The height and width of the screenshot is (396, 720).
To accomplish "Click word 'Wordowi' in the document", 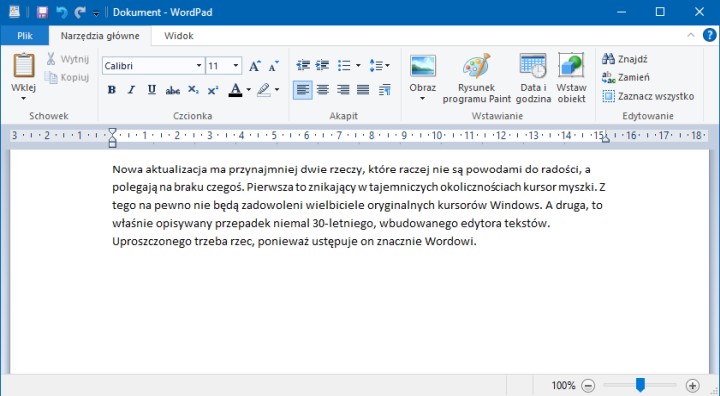I will pos(450,242).
